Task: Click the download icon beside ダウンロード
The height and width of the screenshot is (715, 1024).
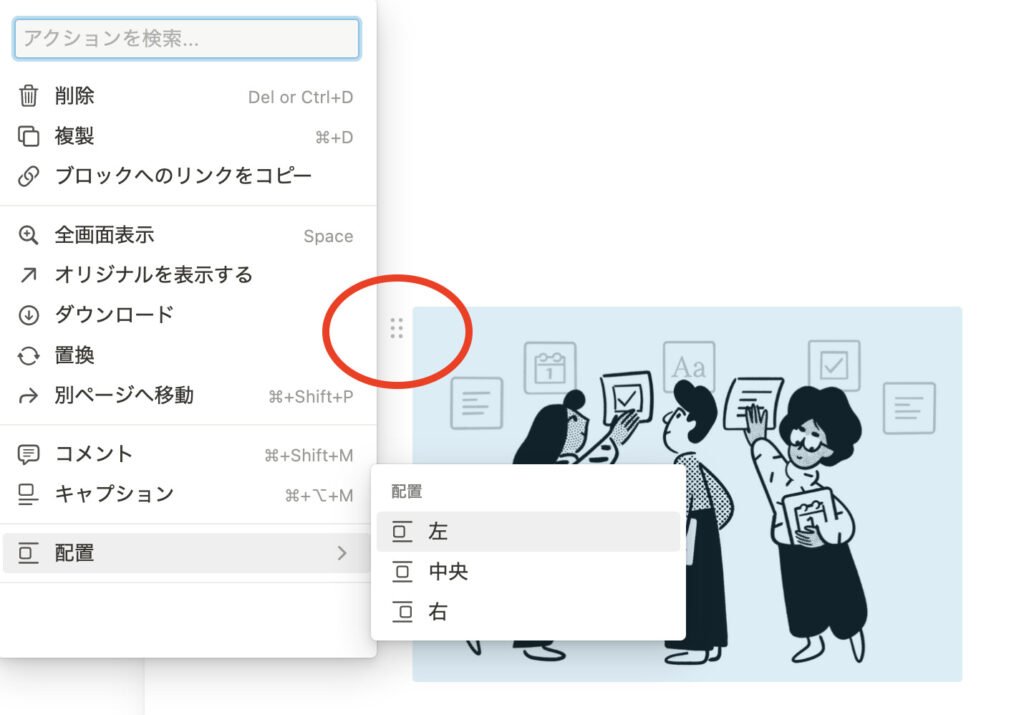Action: (x=28, y=315)
